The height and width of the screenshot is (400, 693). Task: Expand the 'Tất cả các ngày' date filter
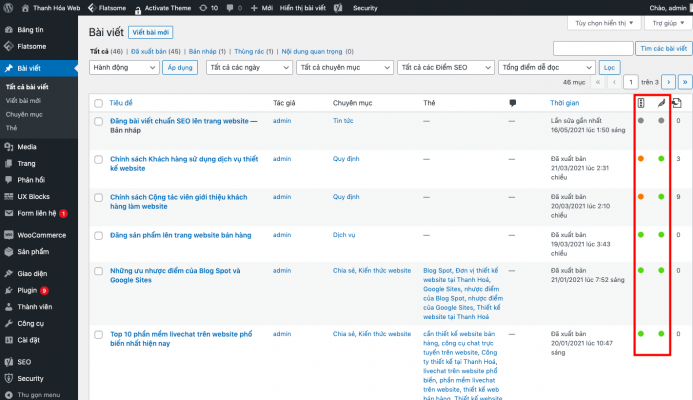tap(248, 67)
